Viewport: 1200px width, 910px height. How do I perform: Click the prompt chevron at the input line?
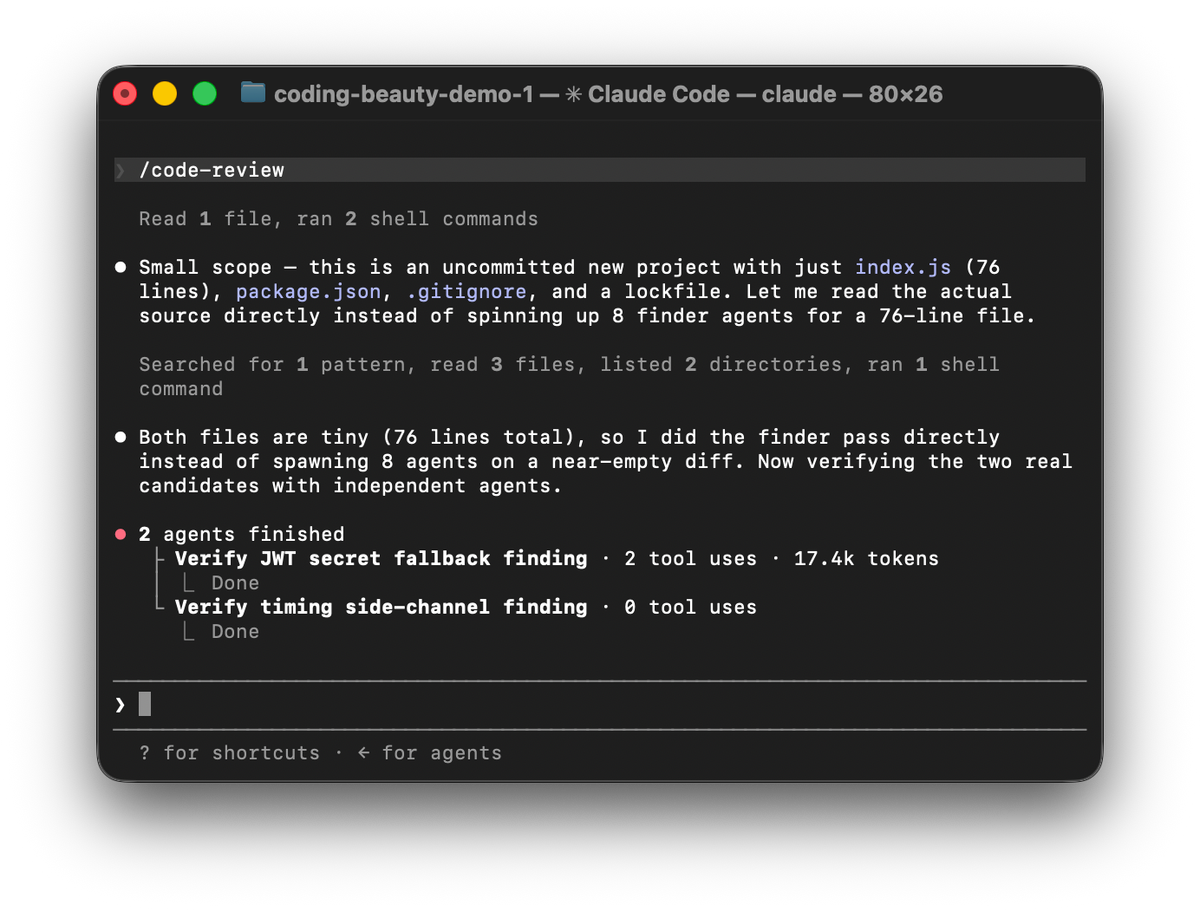click(x=120, y=705)
